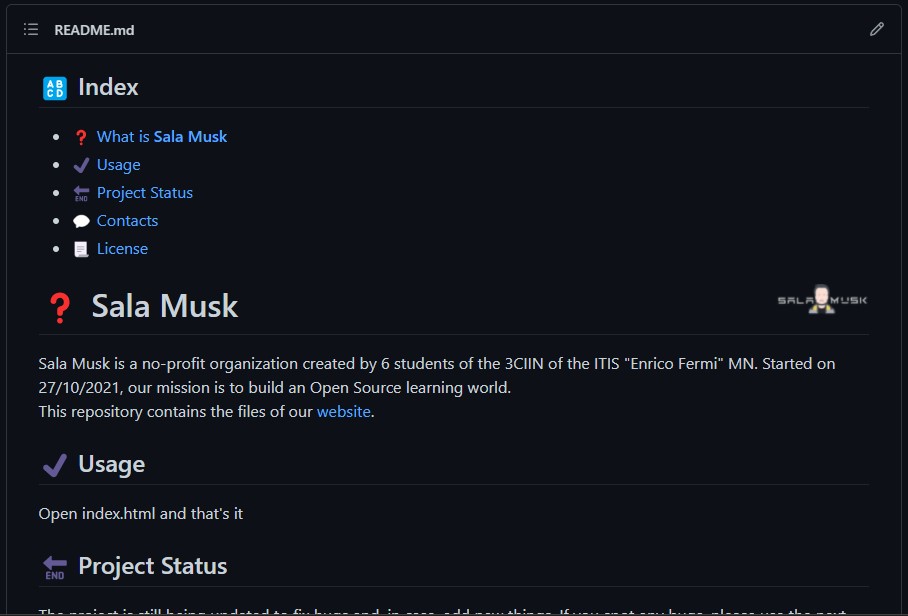
Task: Open the "What is Sala Musk" index link
Action: (162, 137)
